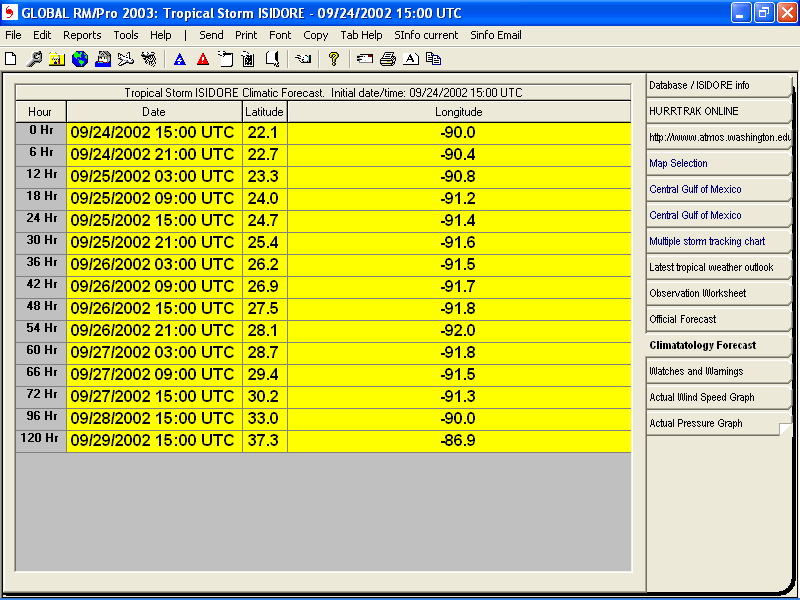
Task: Click the globe map icon
Action: (80, 59)
